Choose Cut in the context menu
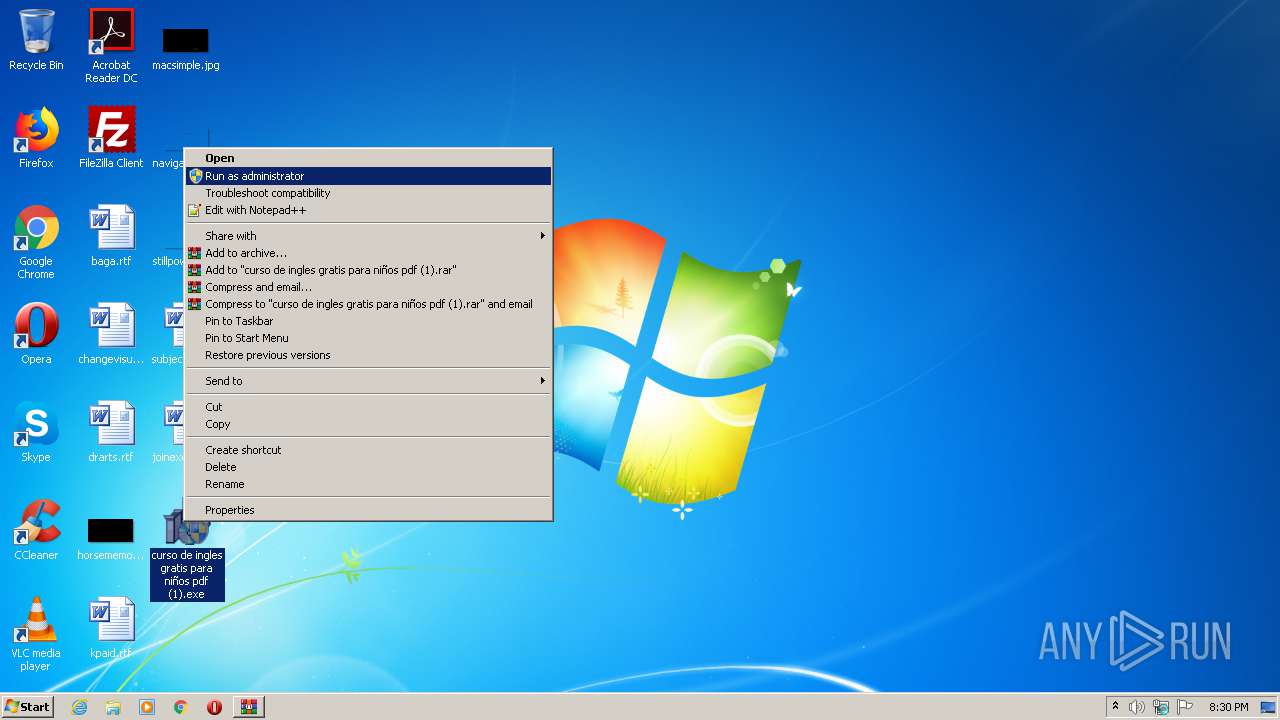The height and width of the screenshot is (720, 1280). [368, 407]
